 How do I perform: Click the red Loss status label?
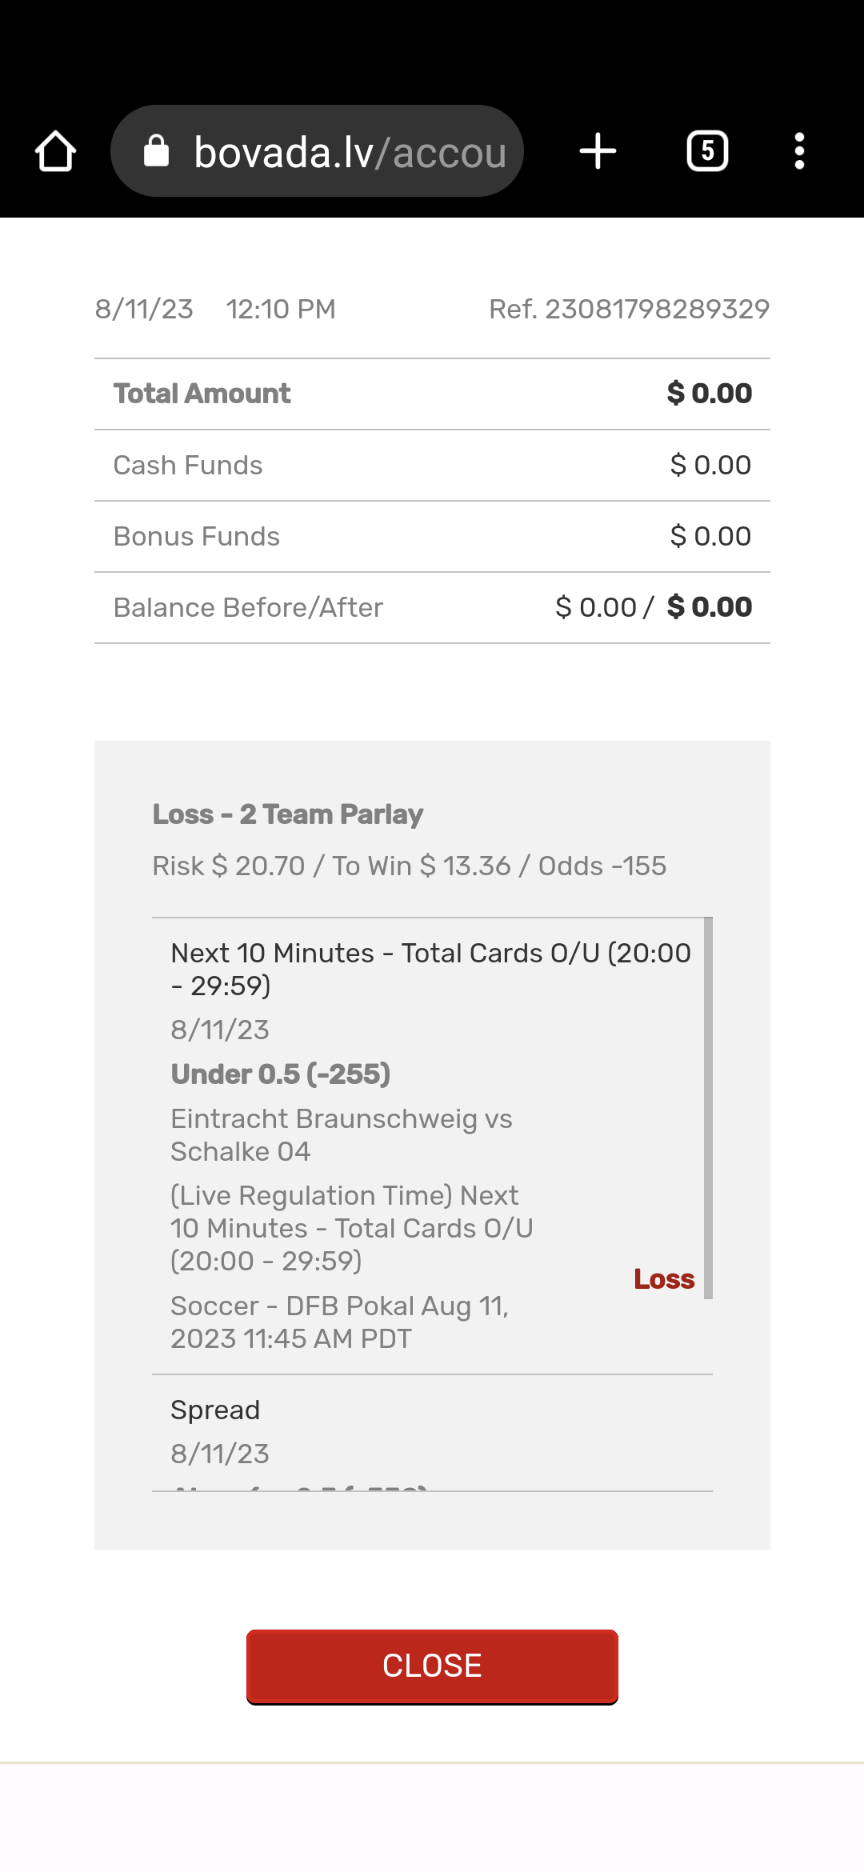click(664, 1279)
